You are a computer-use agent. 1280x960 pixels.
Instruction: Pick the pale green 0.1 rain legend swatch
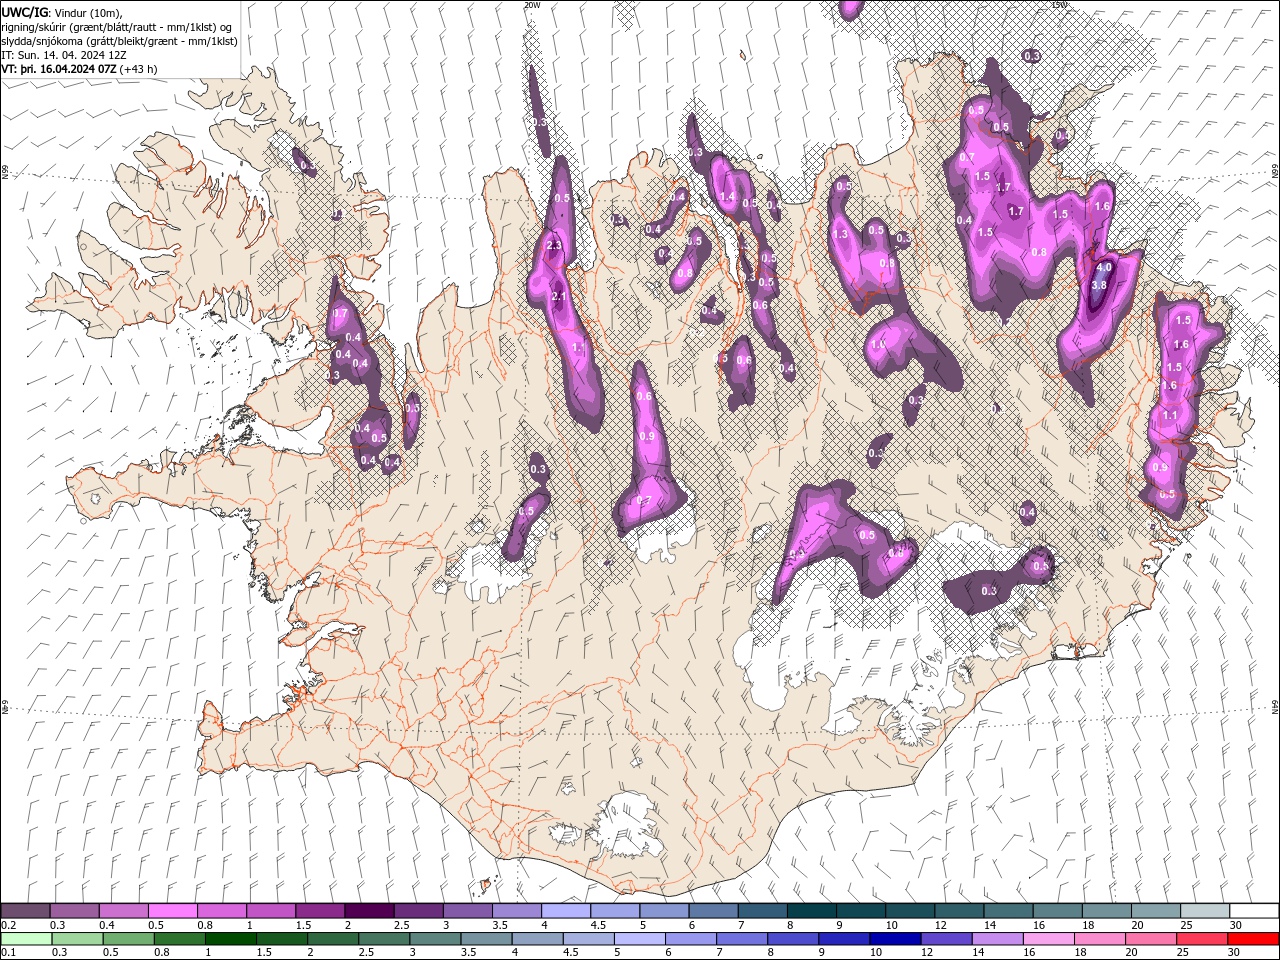pos(26,939)
